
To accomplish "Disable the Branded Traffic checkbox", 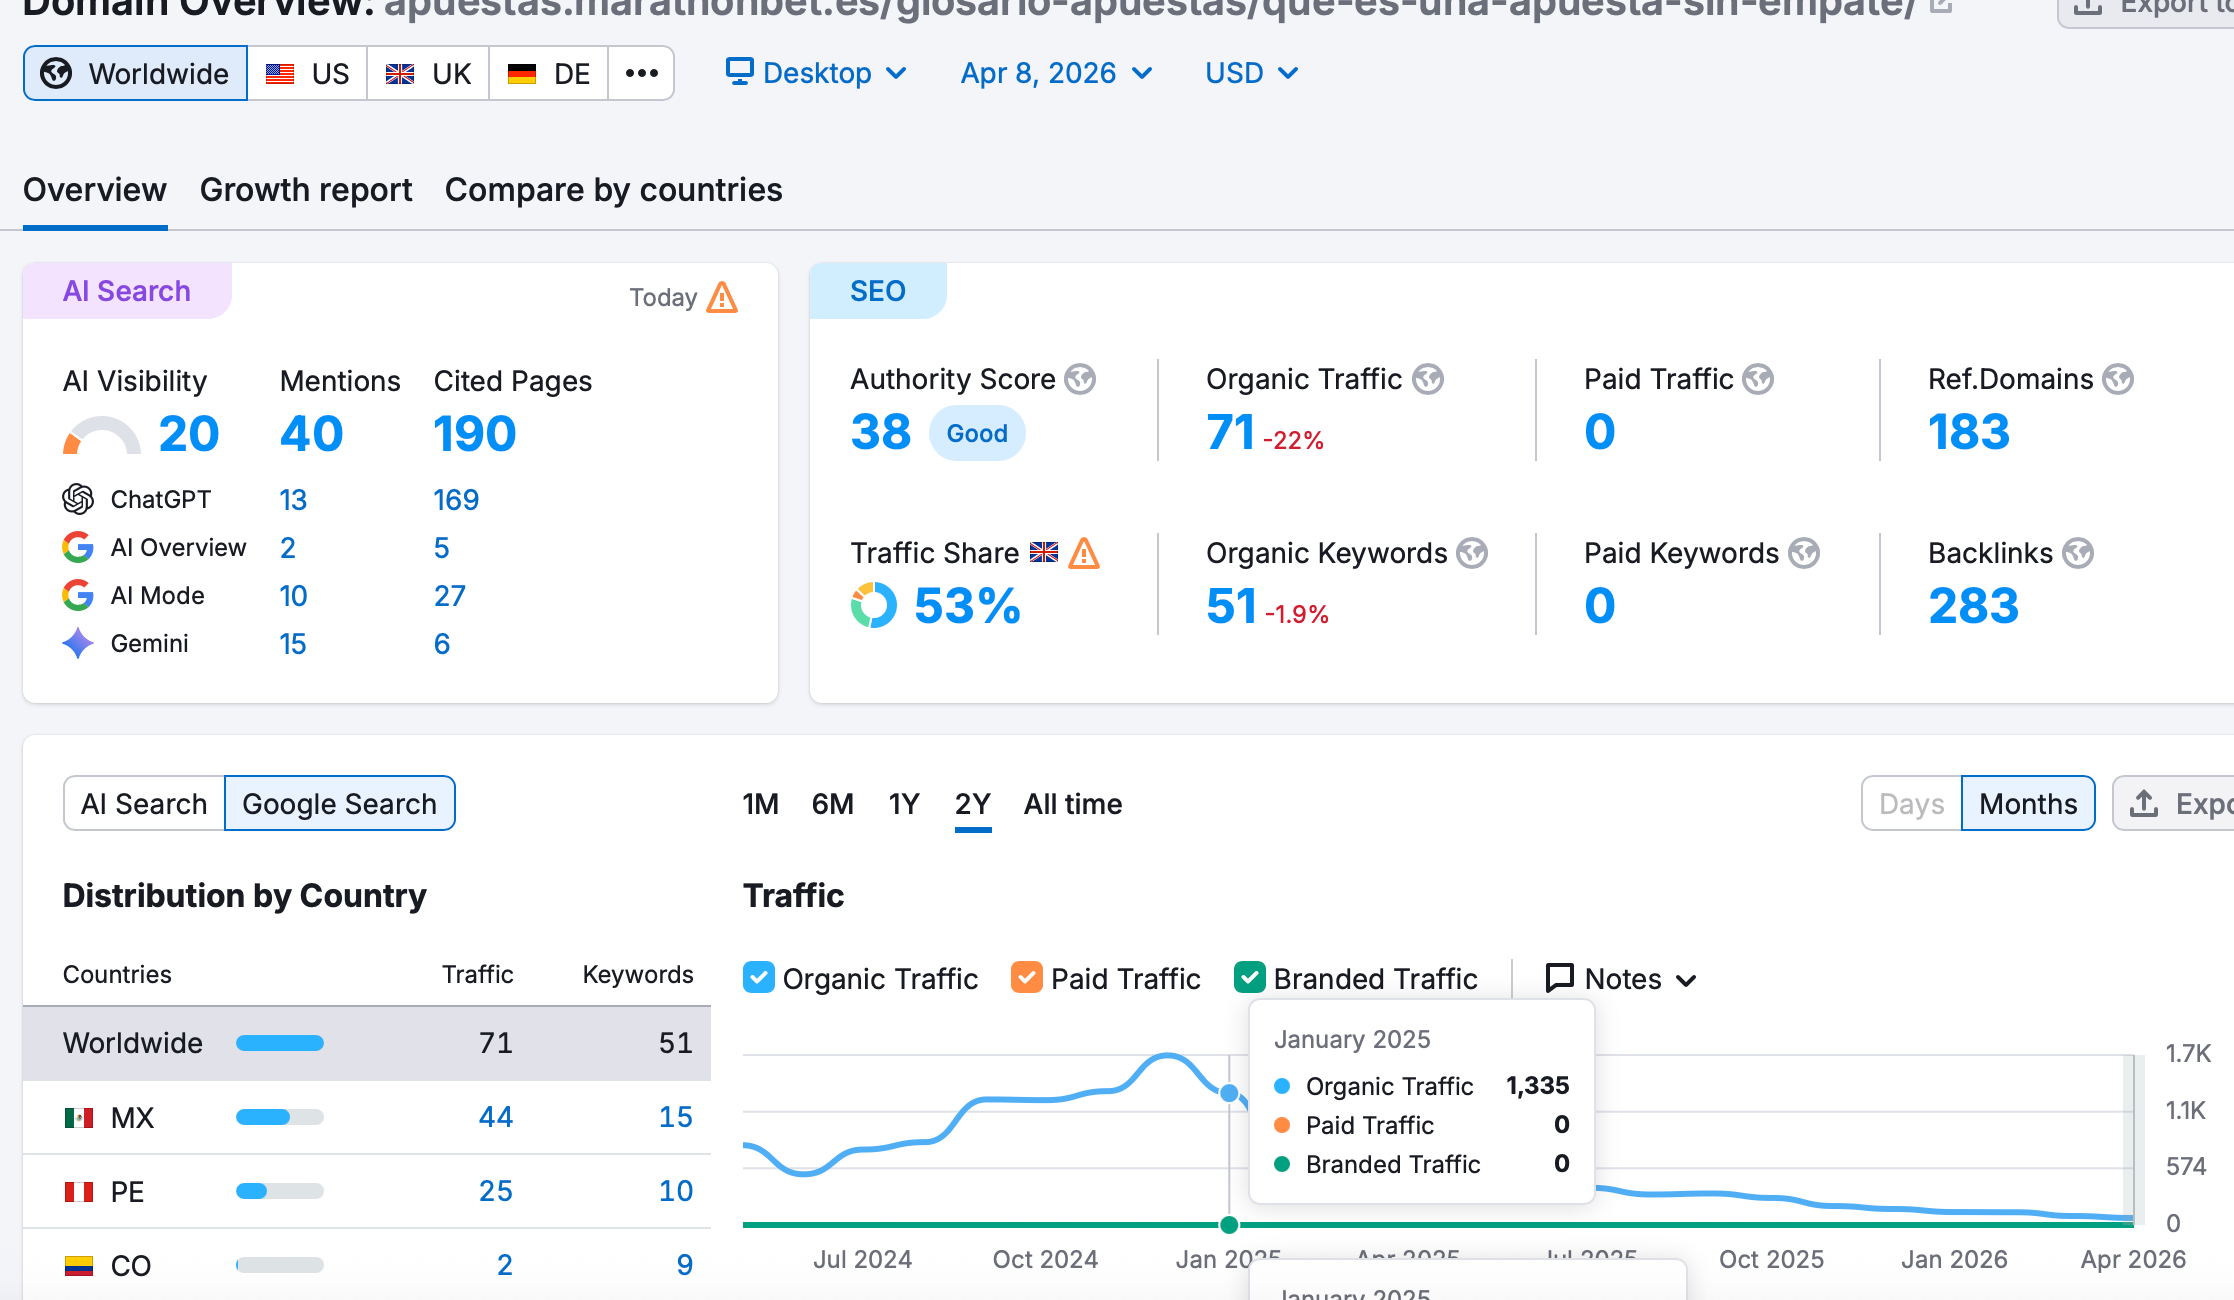I will pos(1250,977).
